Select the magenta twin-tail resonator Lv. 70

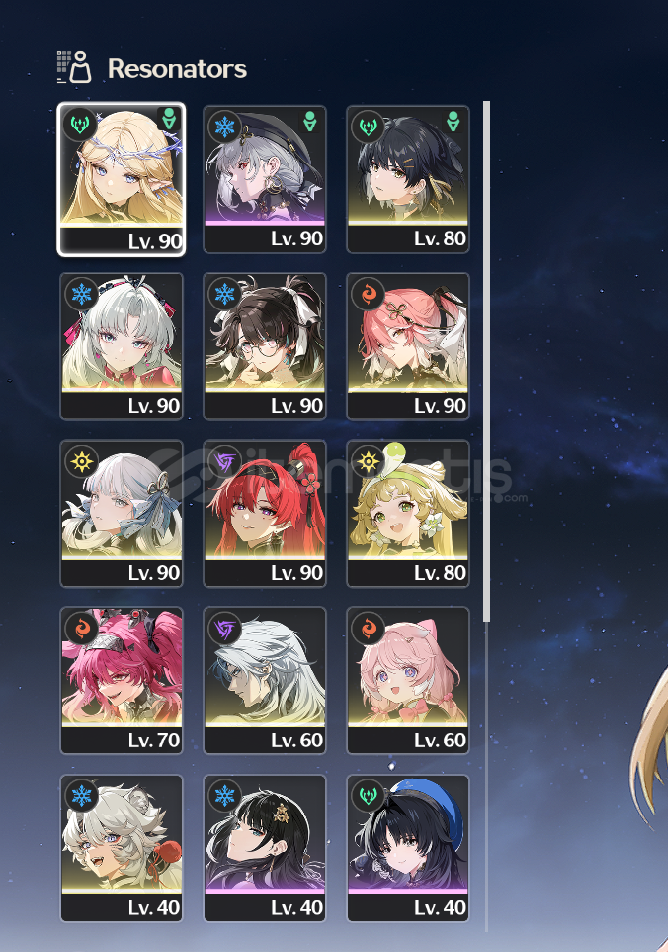pos(121,681)
